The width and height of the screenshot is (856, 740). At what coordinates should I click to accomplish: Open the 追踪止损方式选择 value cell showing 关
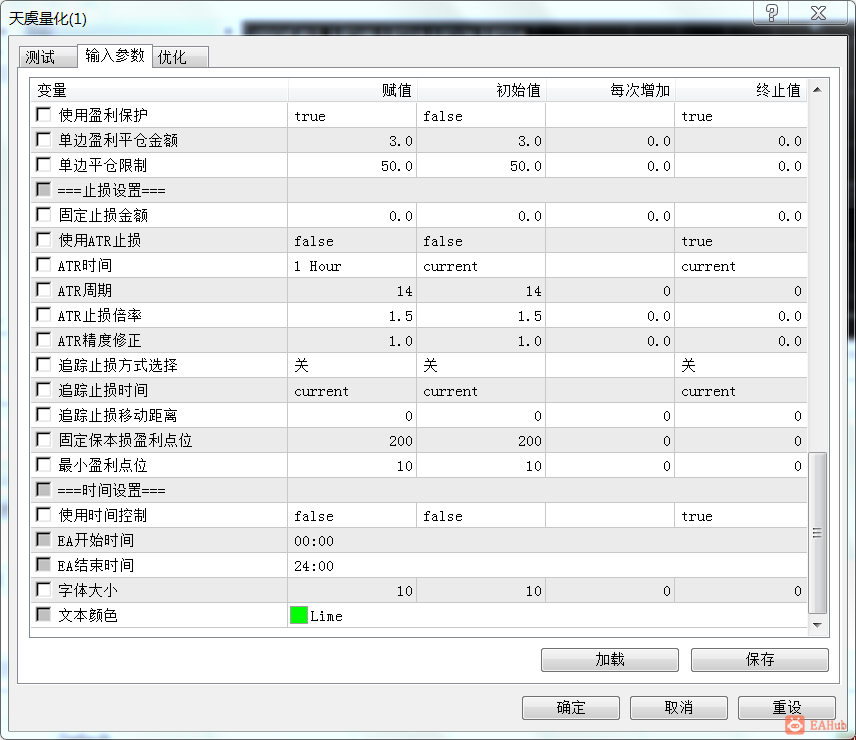click(352, 365)
